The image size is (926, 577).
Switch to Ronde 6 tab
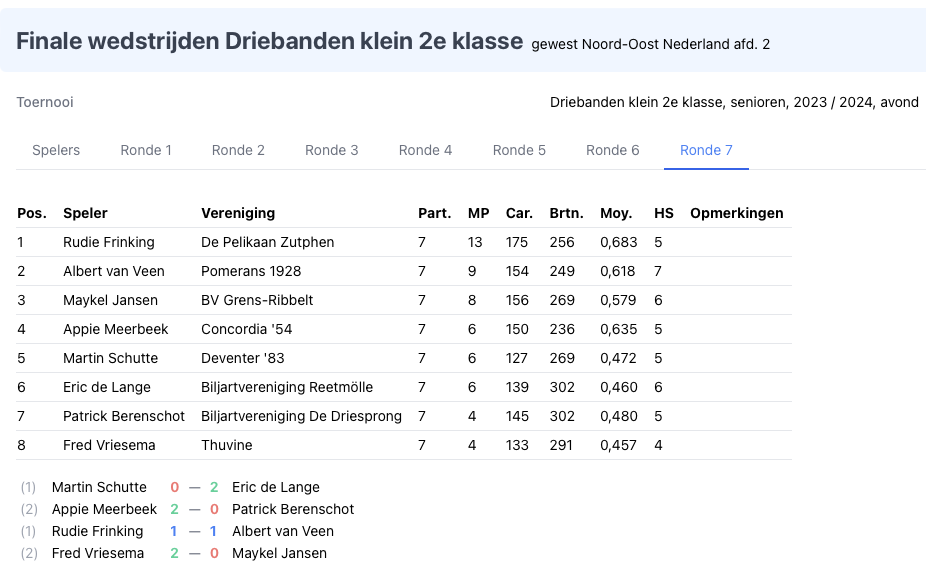[612, 150]
